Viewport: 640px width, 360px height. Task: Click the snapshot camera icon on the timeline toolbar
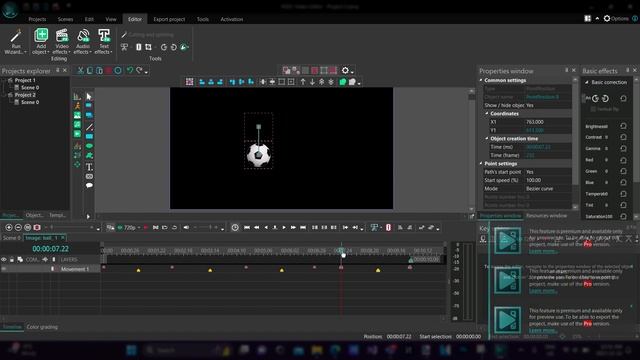[x=37, y=227]
